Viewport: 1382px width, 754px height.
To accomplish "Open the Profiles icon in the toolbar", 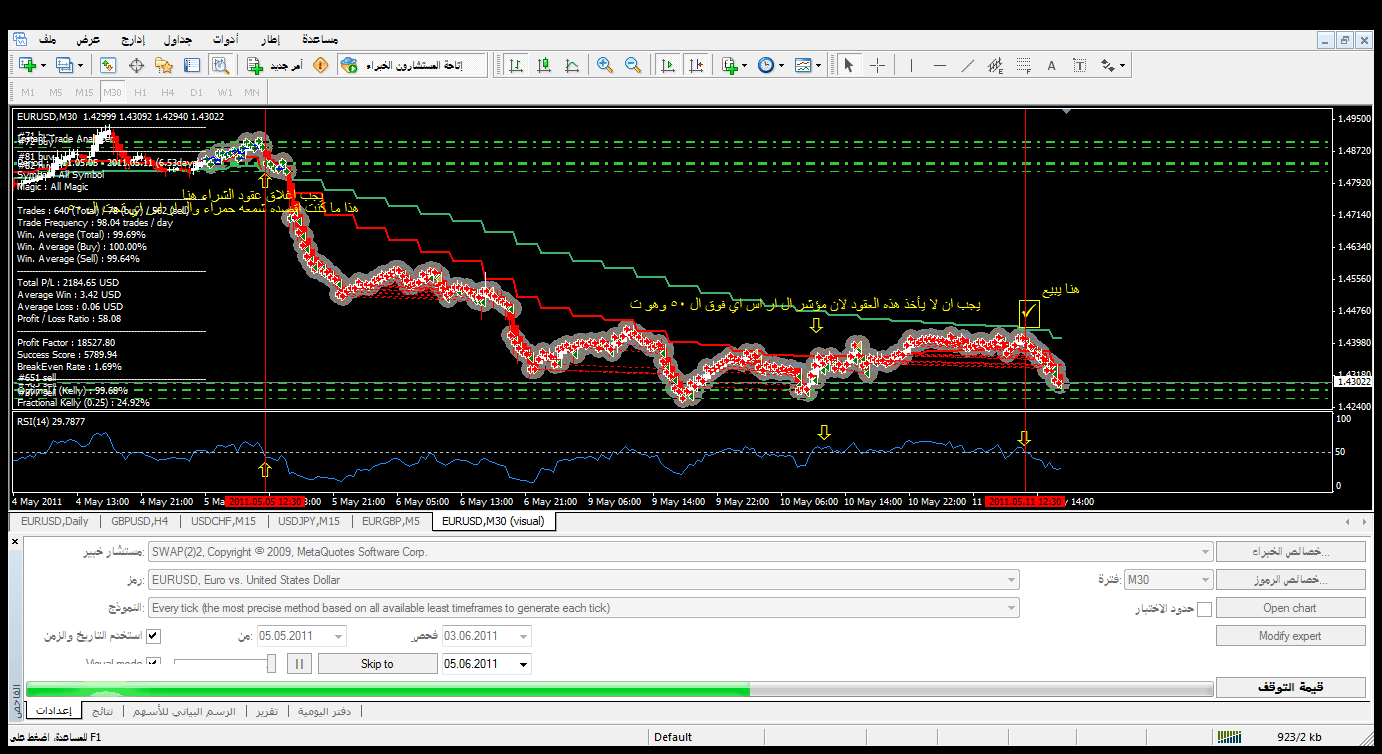I will [64, 65].
